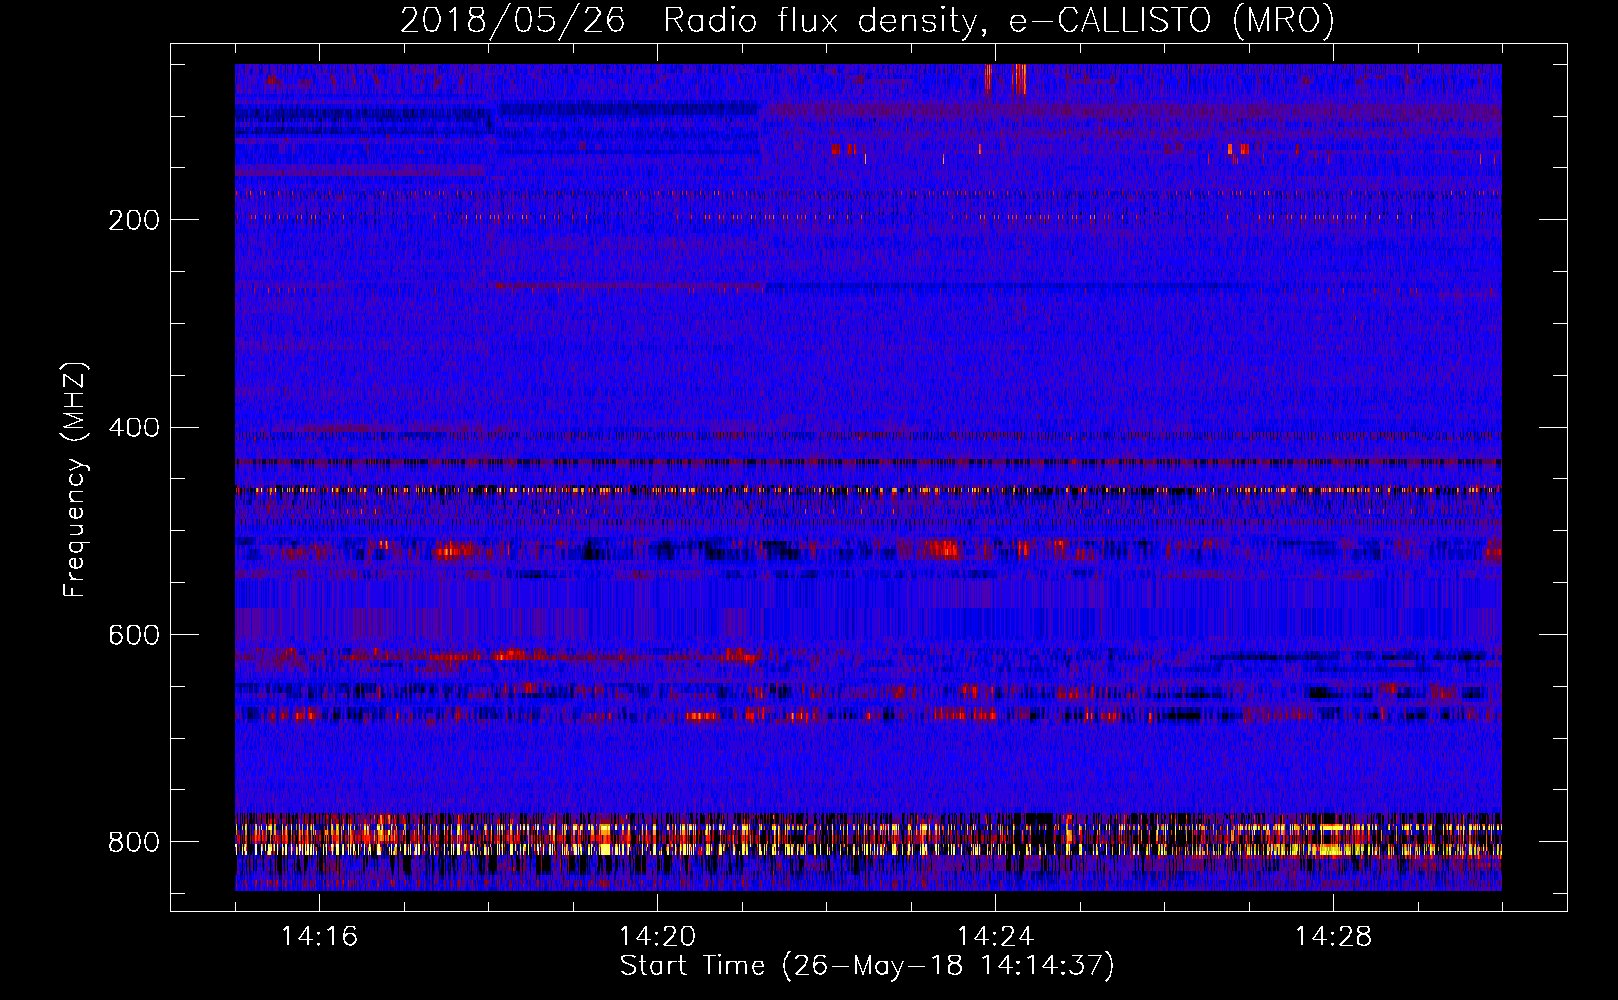Select the 14:28 time tick label

coord(1333,936)
